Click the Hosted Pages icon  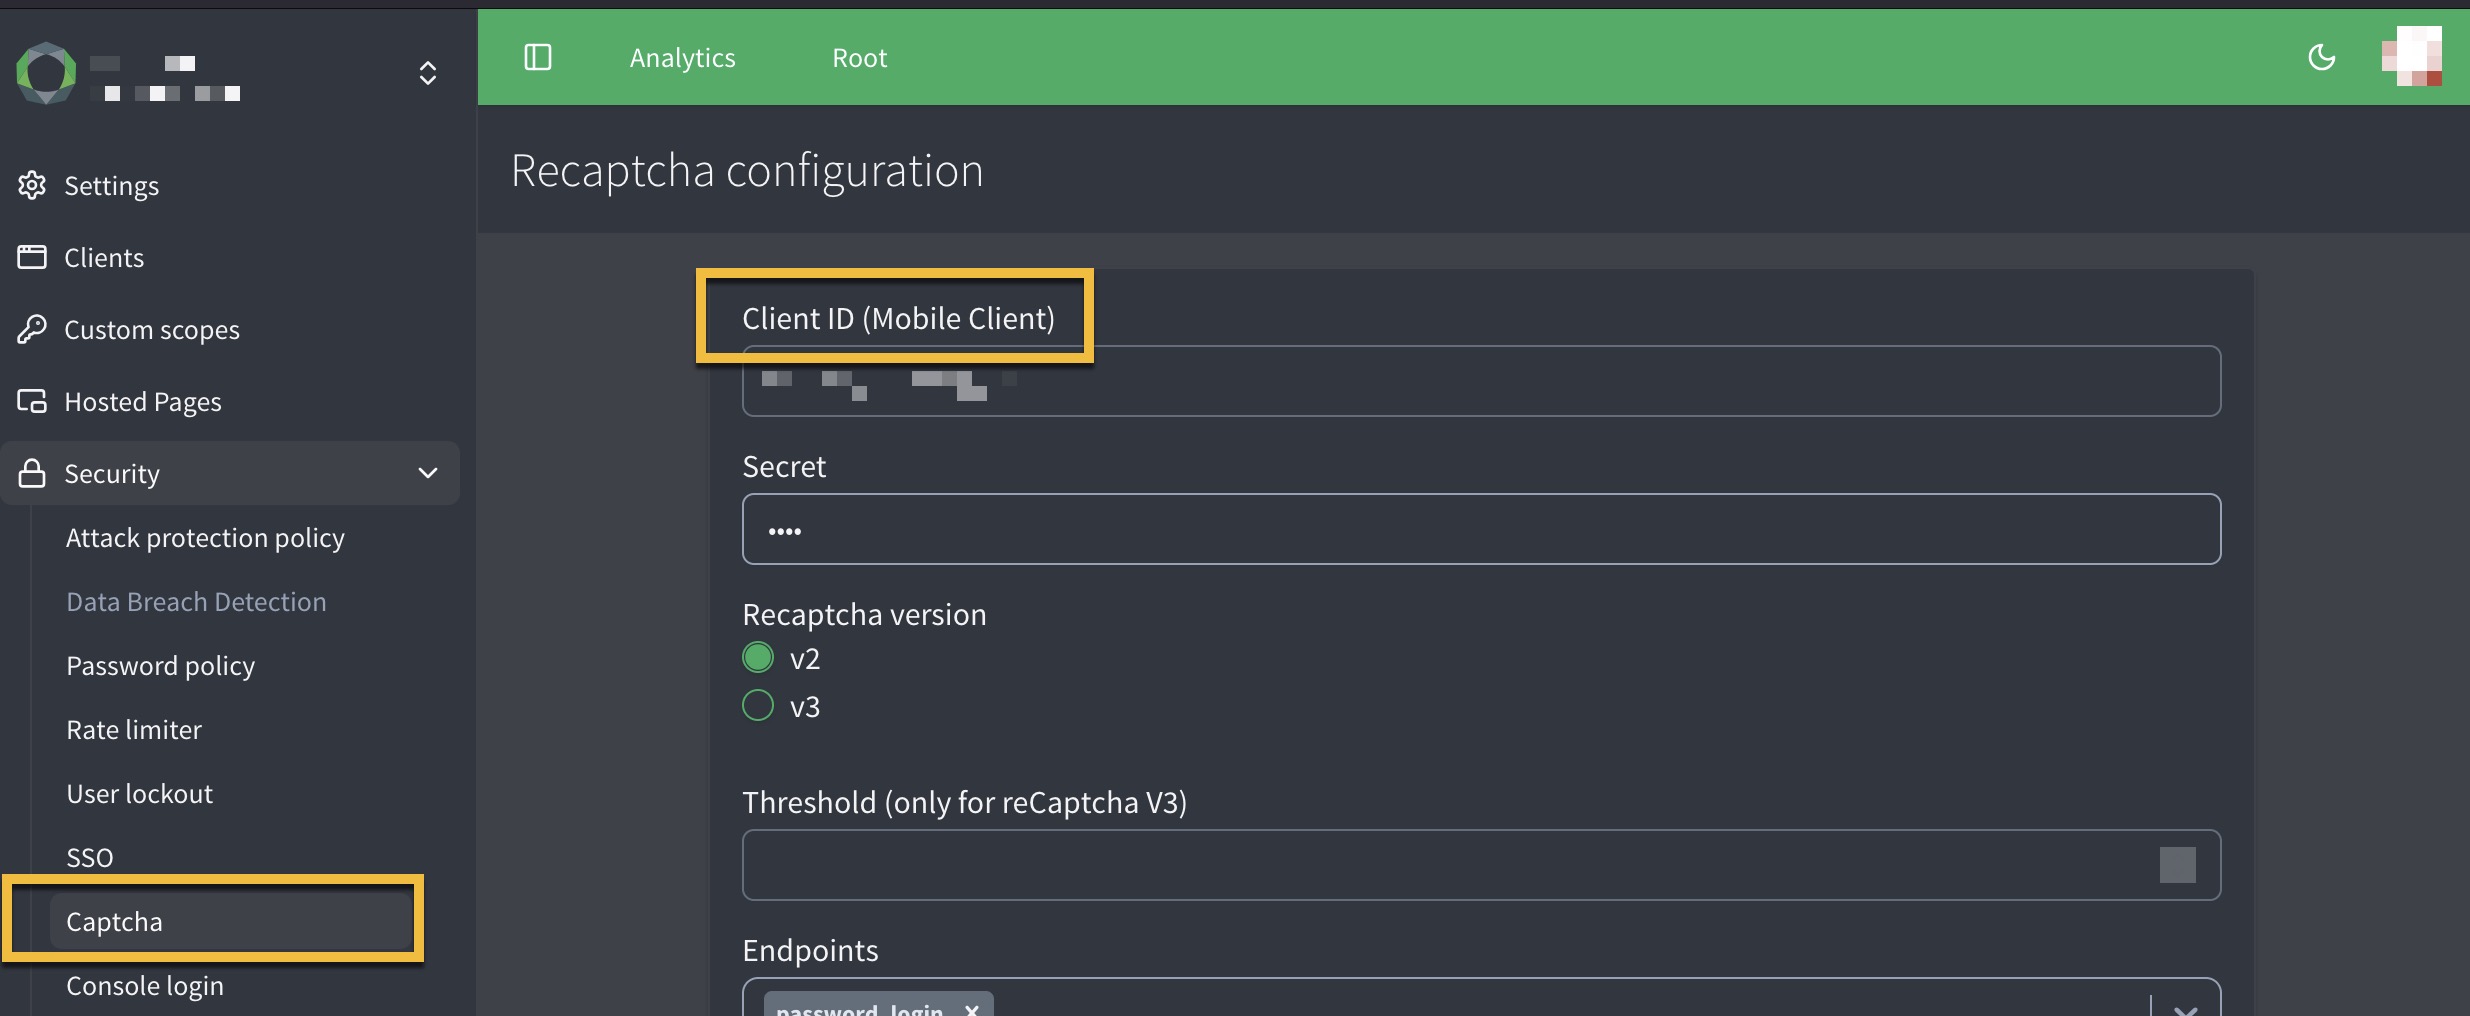coord(32,401)
